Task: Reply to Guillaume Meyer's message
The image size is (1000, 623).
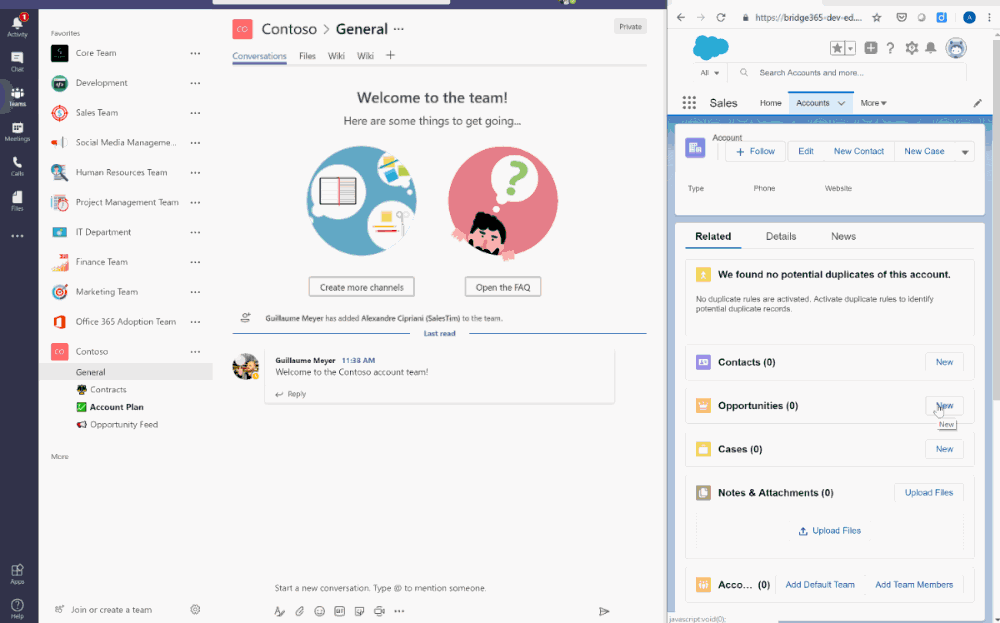Action: point(291,394)
